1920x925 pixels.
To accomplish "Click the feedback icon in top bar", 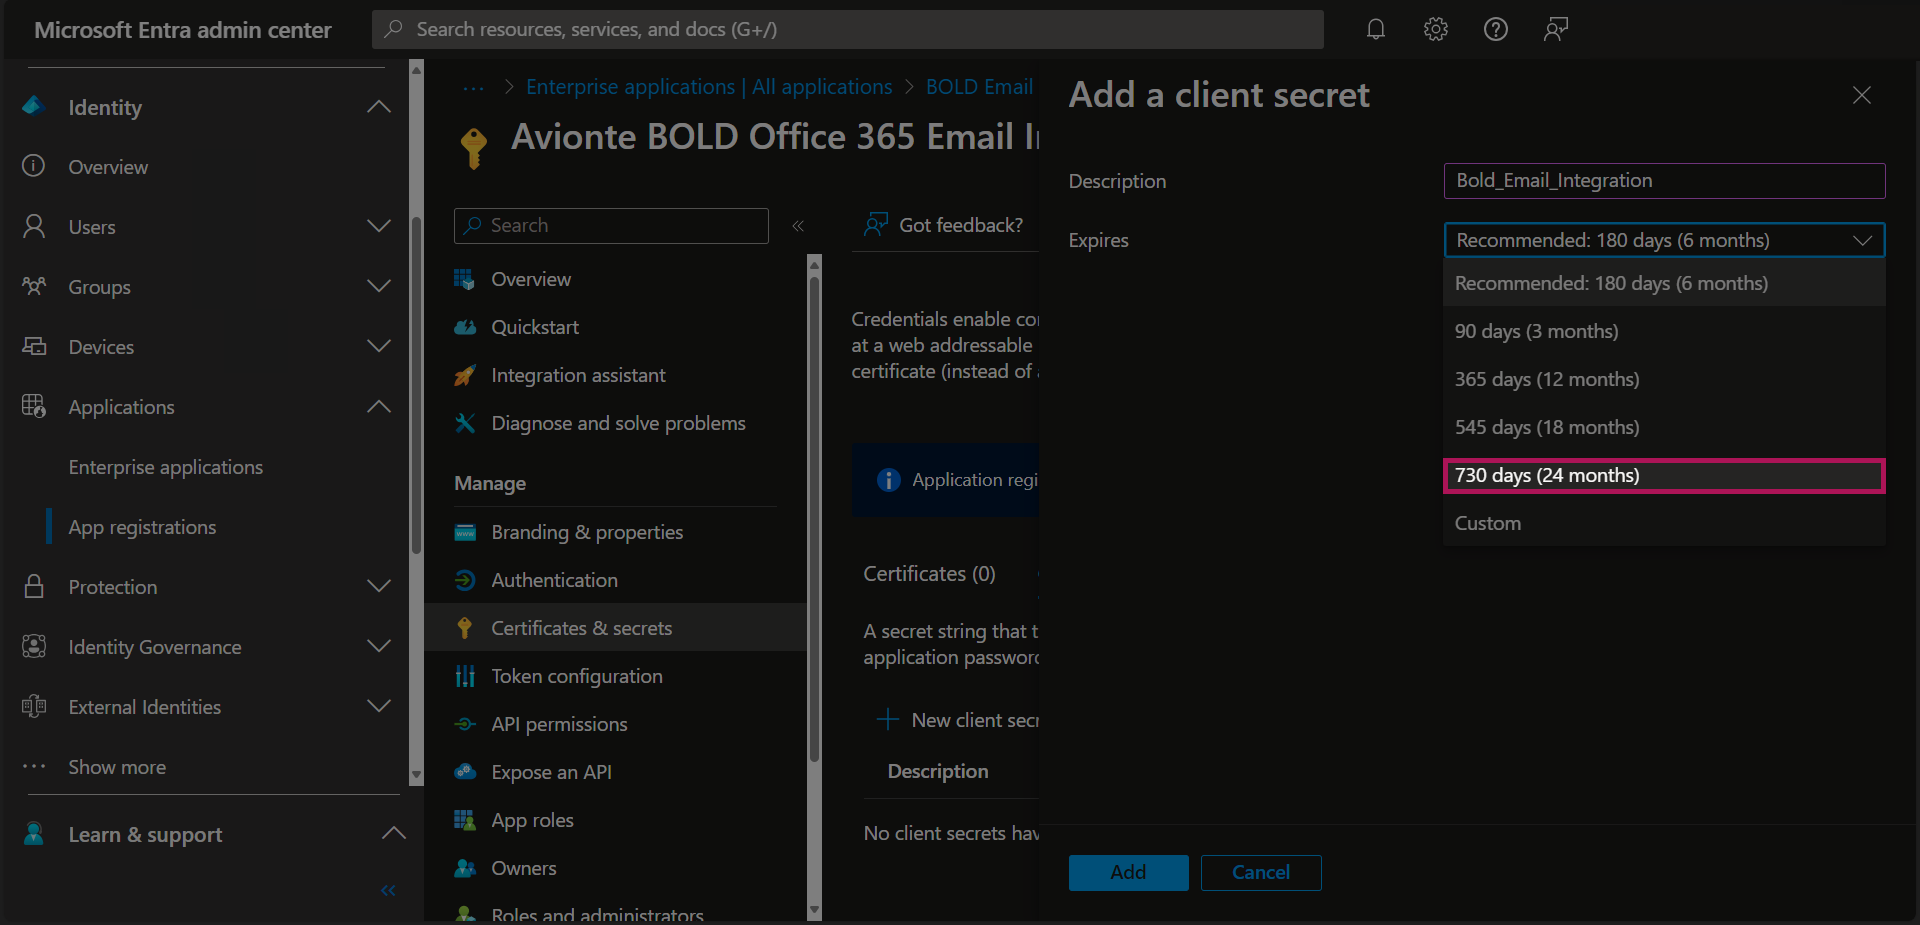I will click(x=1556, y=29).
